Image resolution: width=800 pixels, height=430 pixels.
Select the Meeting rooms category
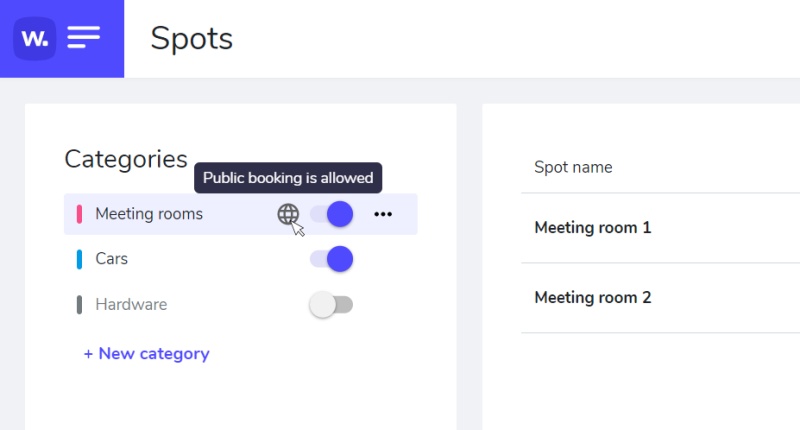[149, 214]
